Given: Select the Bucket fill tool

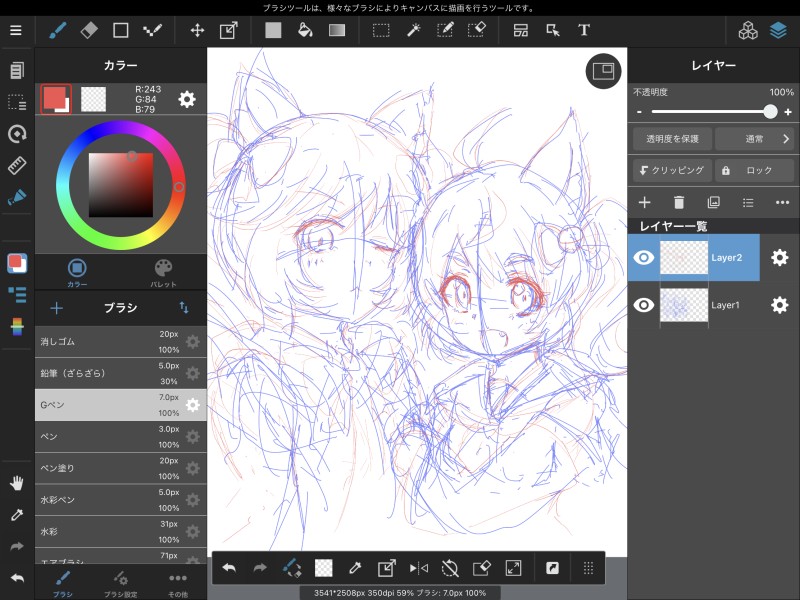Looking at the screenshot, I should [305, 30].
